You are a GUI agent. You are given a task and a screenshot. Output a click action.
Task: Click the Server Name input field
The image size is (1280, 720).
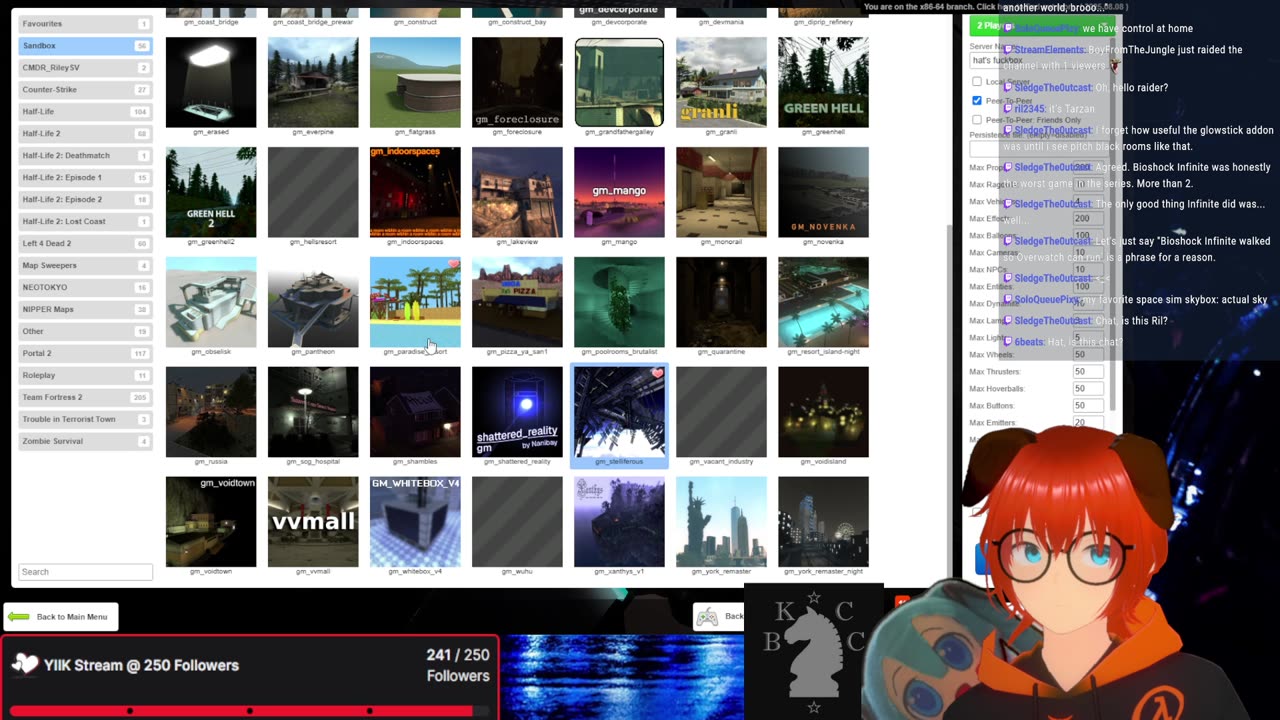pos(1036,61)
